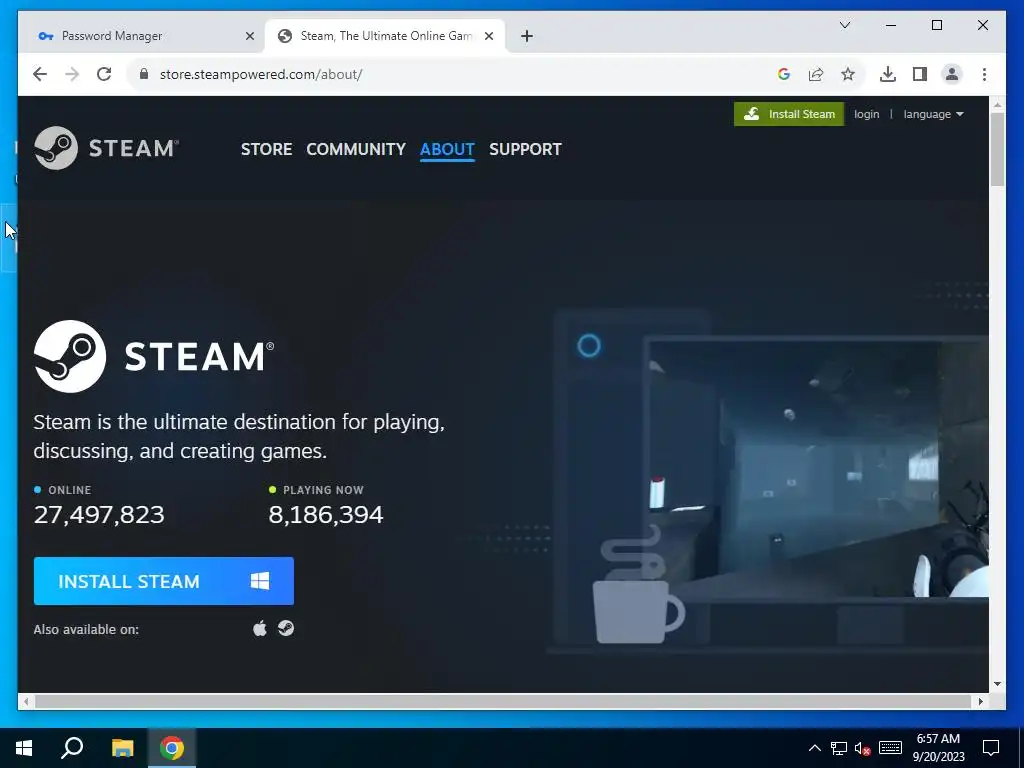The image size is (1024, 768).
Task: Open the Chrome three-dot menu
Action: tap(984, 74)
